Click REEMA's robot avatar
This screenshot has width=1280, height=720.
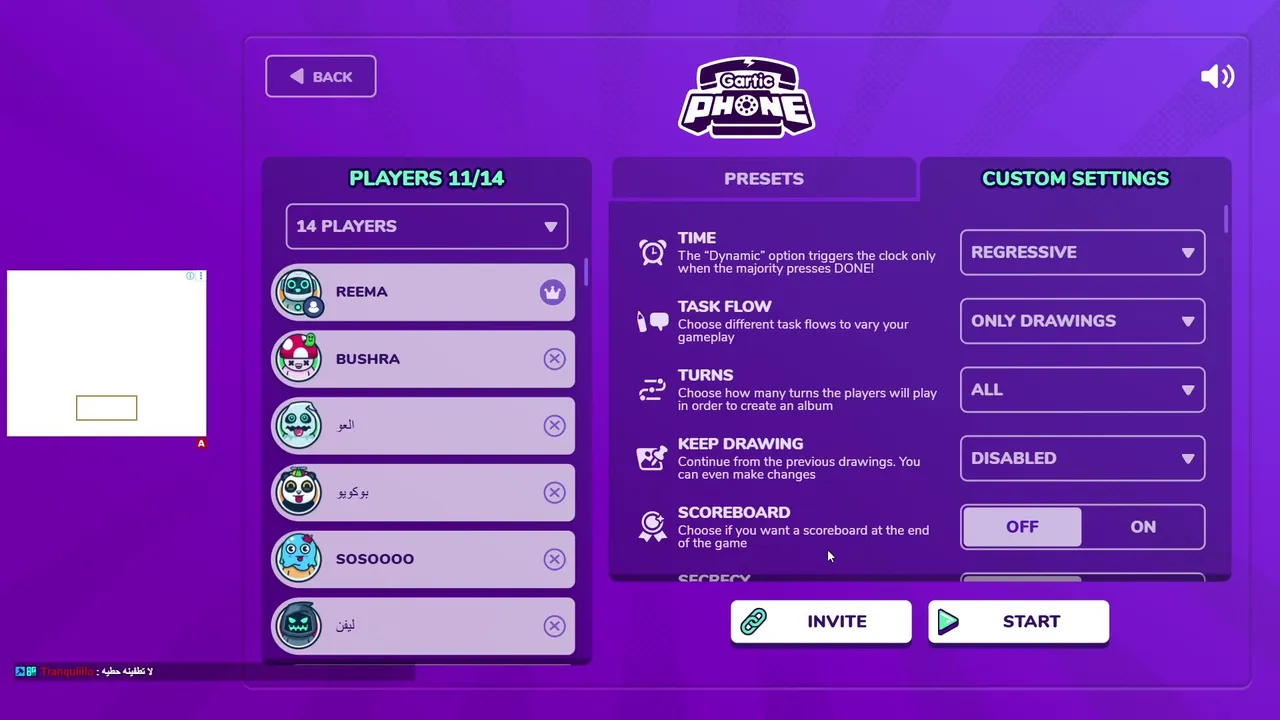(x=298, y=292)
